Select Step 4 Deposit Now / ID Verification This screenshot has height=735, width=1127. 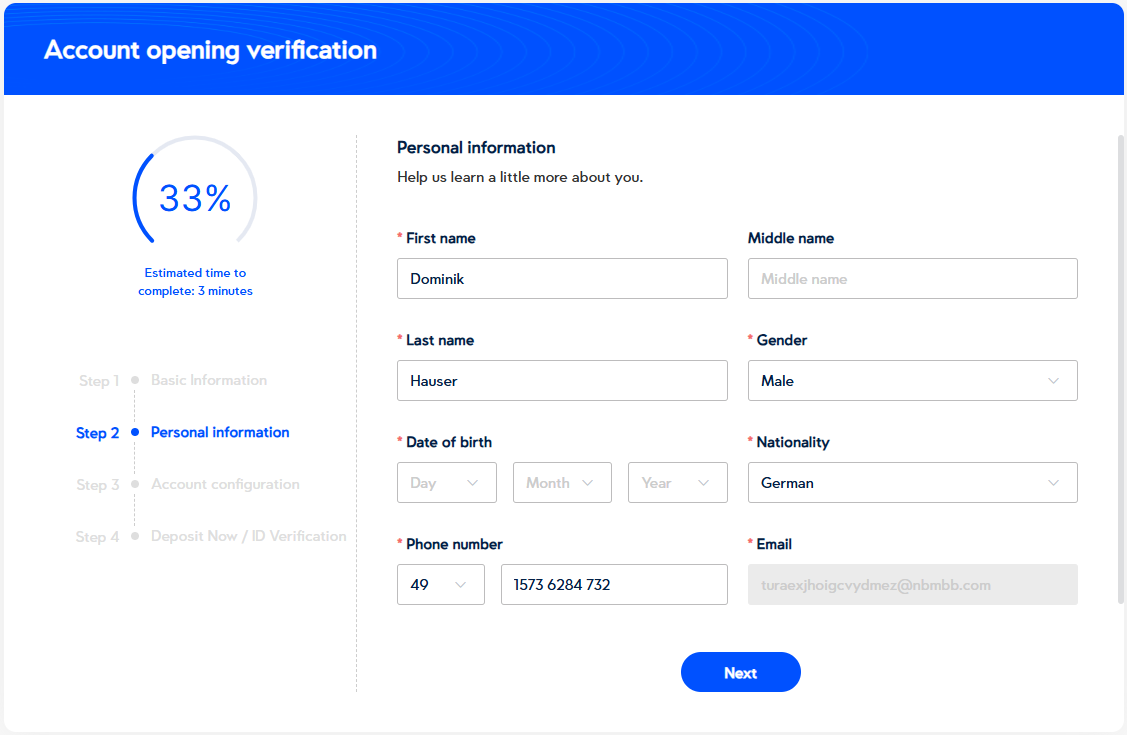pyautogui.click(x=211, y=536)
